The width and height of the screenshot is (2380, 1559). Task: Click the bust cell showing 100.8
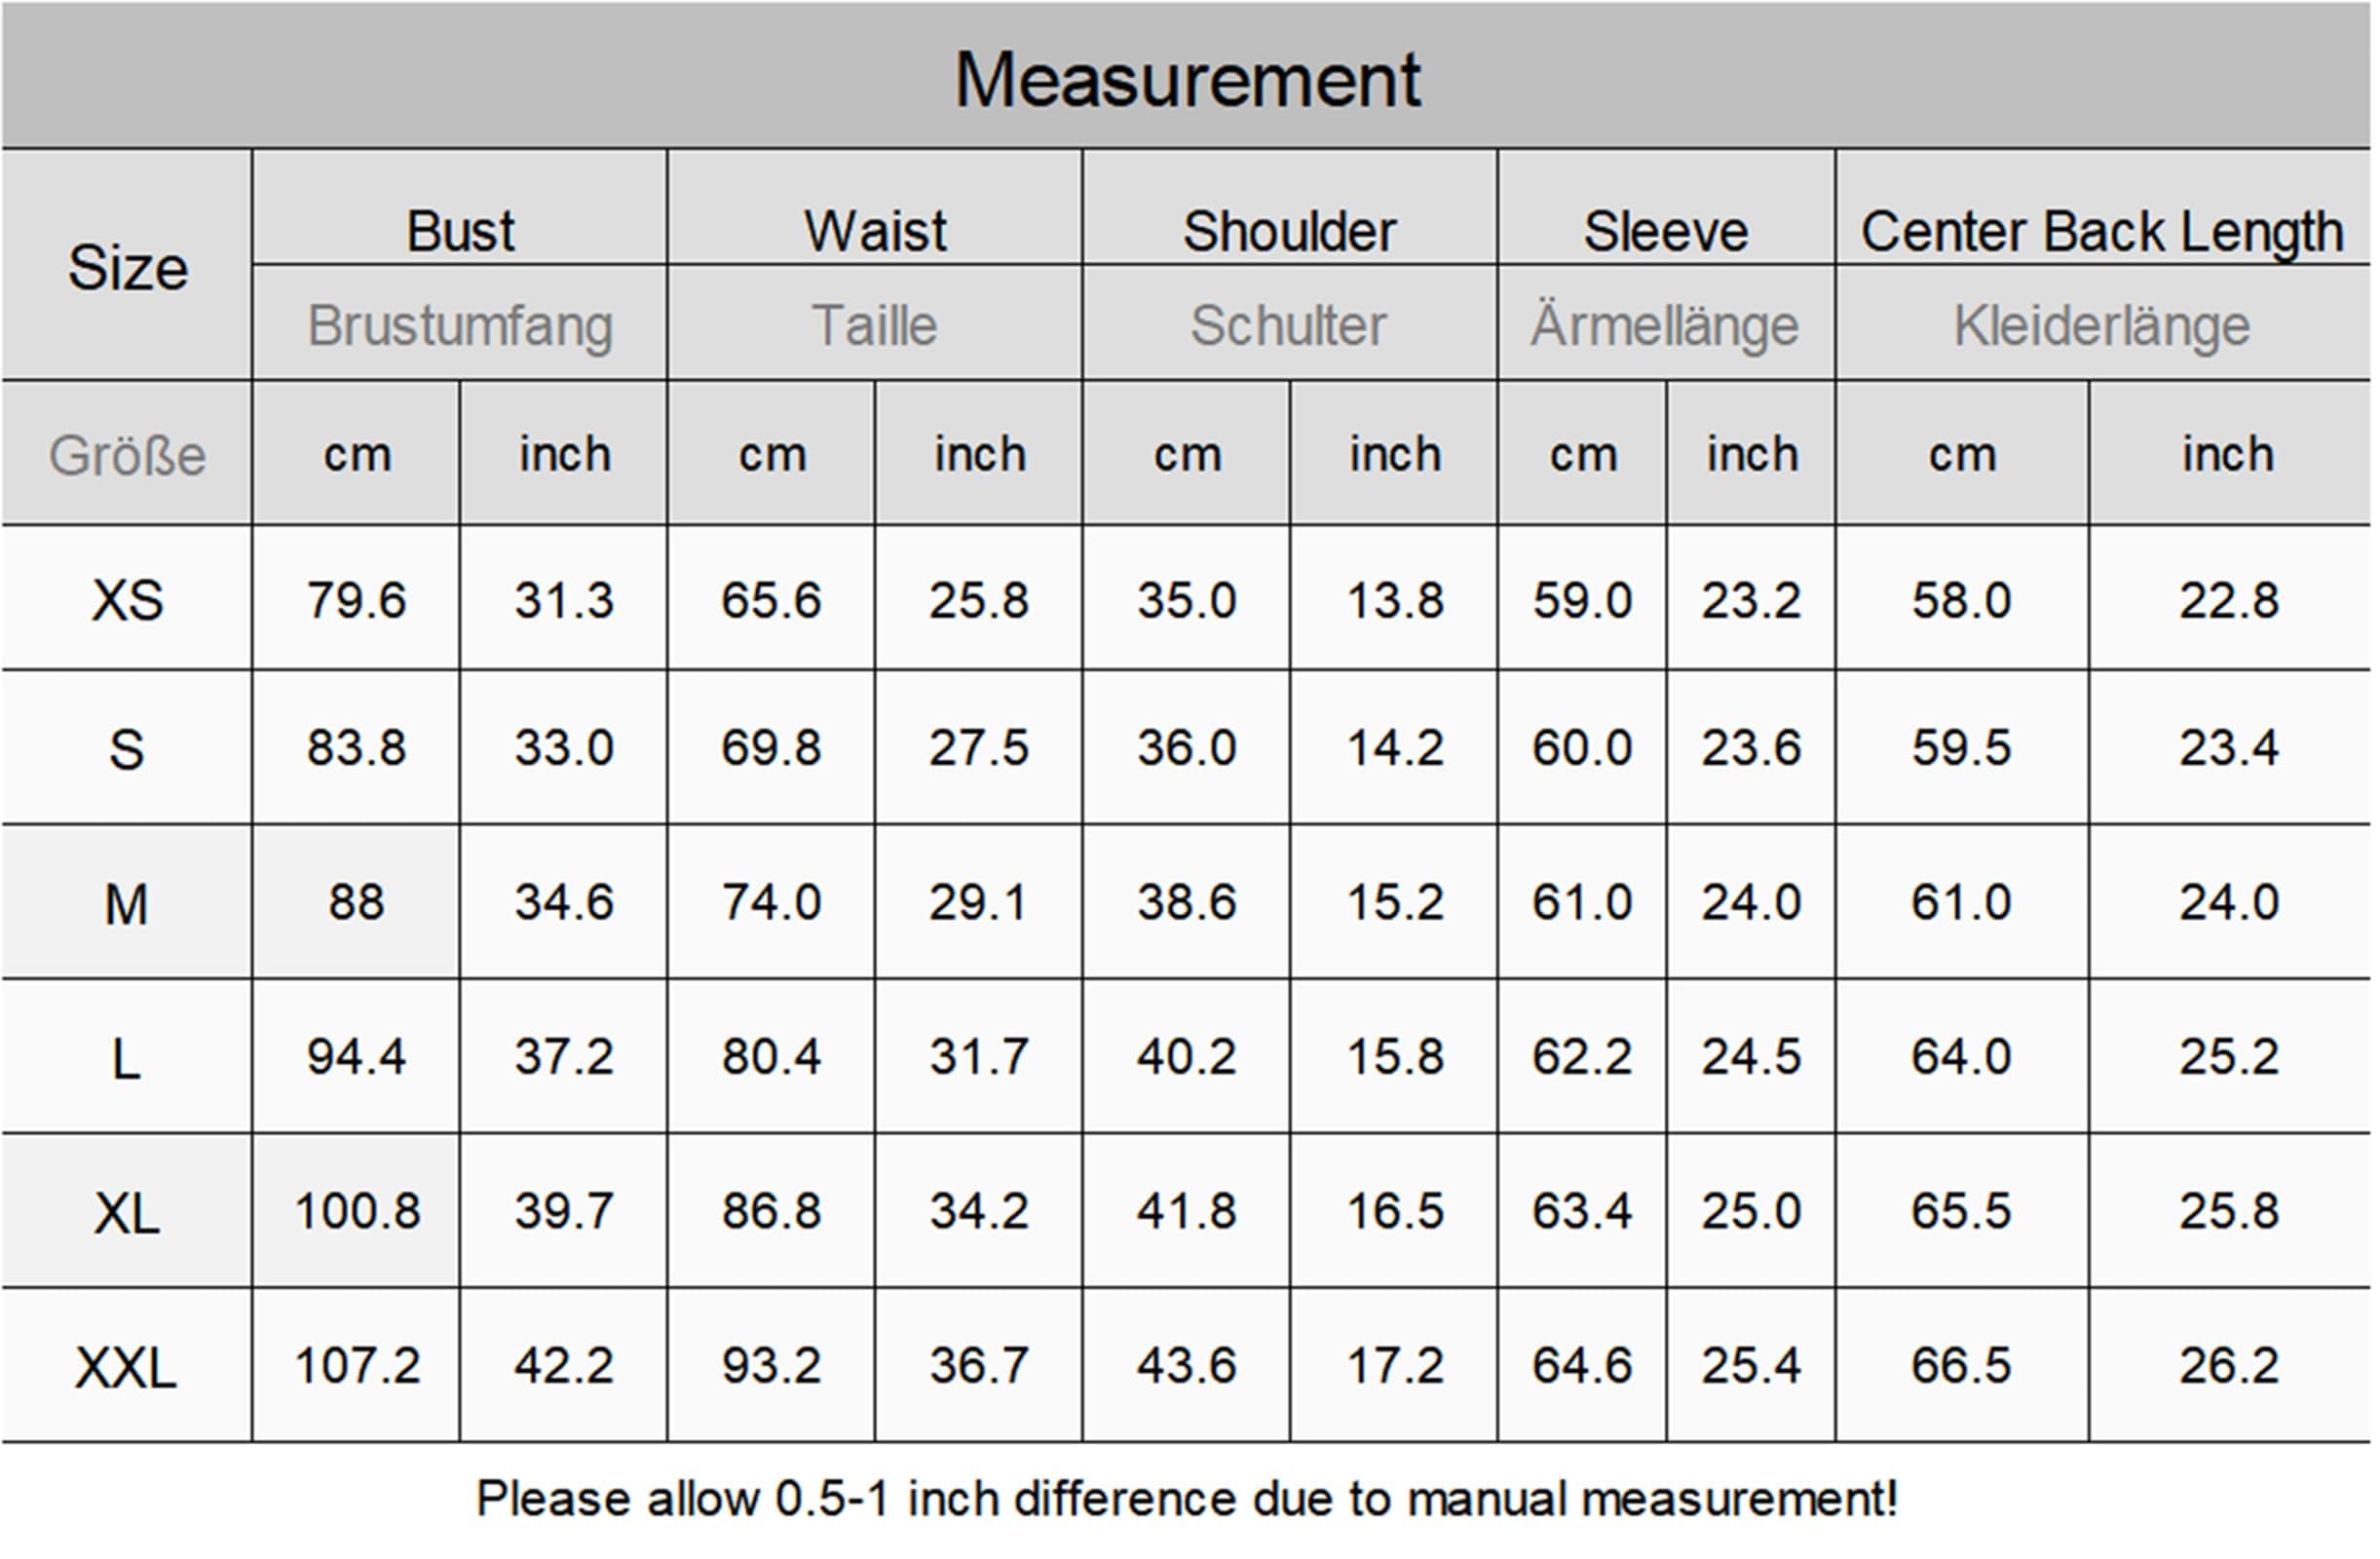tap(356, 1211)
